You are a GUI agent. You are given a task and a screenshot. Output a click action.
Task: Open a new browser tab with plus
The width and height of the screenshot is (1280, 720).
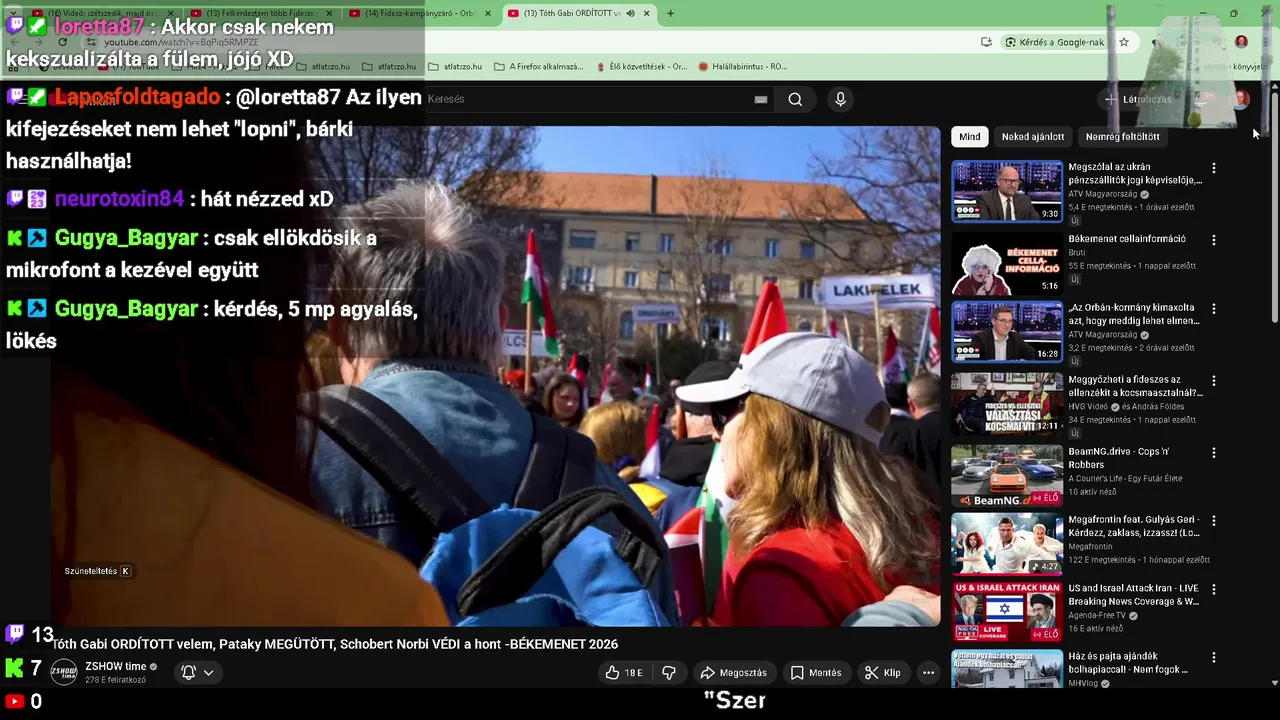click(x=670, y=13)
